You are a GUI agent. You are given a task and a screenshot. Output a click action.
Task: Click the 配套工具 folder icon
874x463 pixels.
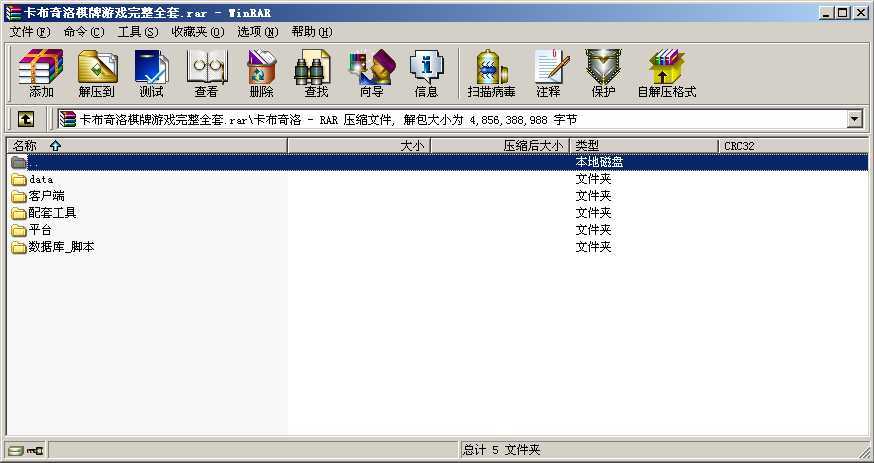point(20,213)
